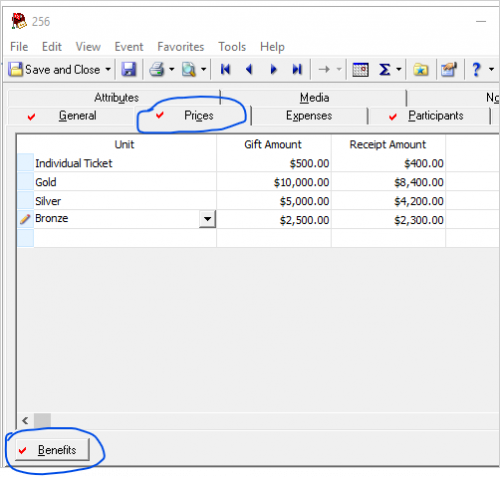The image size is (500, 477).
Task: Click the Receipt Amount column header
Action: click(388, 144)
